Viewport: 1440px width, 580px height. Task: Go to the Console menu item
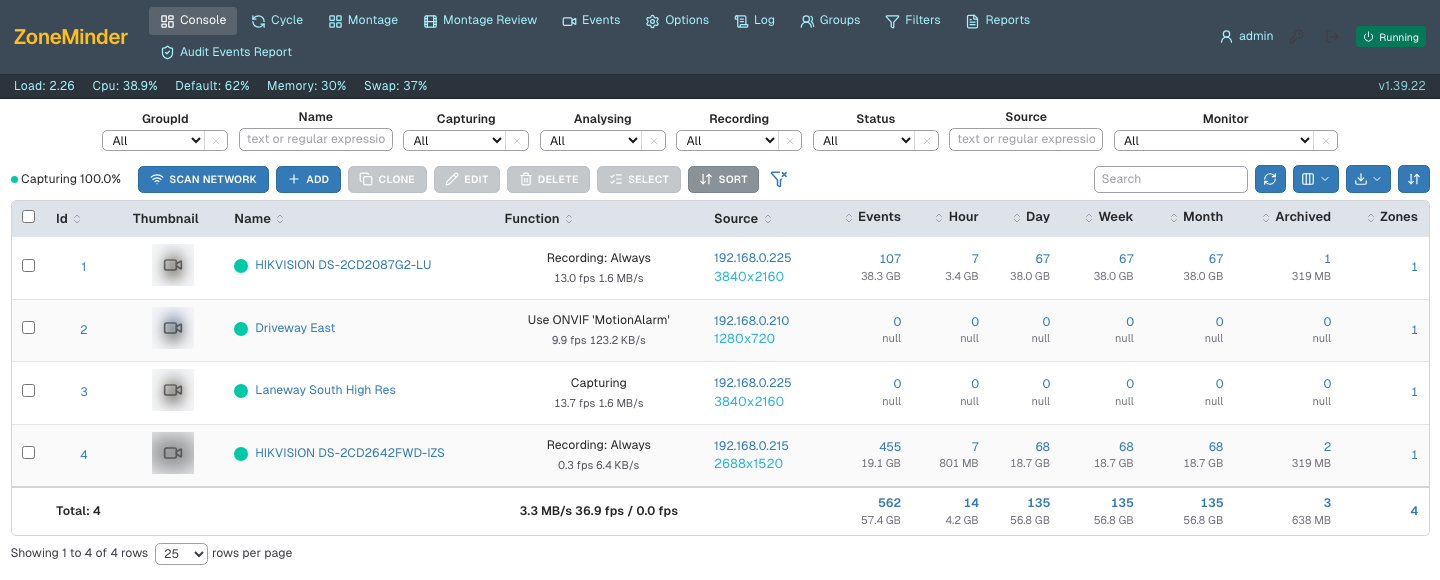(x=193, y=20)
